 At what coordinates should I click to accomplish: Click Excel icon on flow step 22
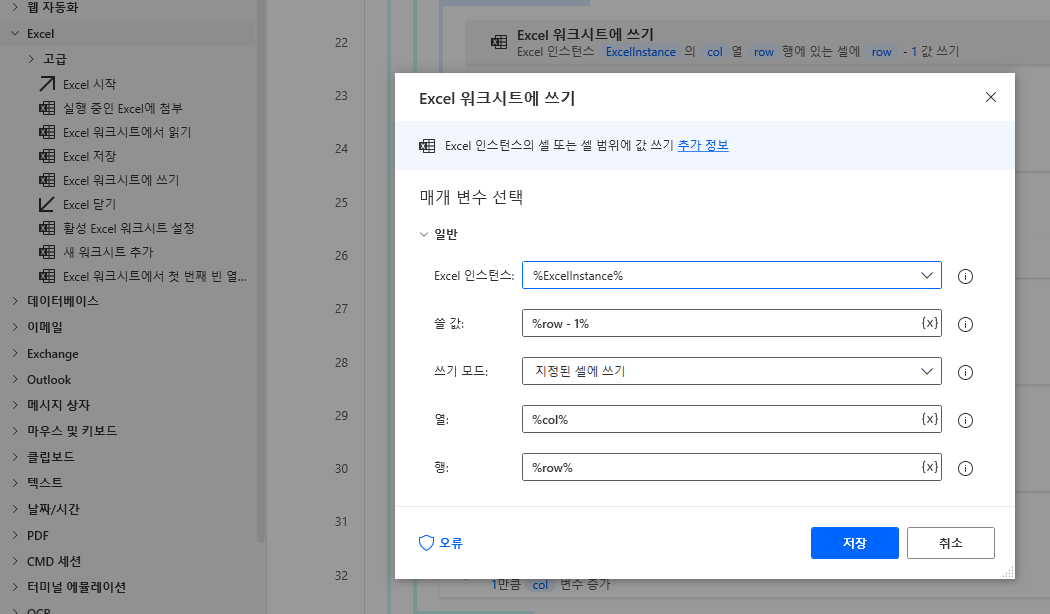tap(499, 42)
